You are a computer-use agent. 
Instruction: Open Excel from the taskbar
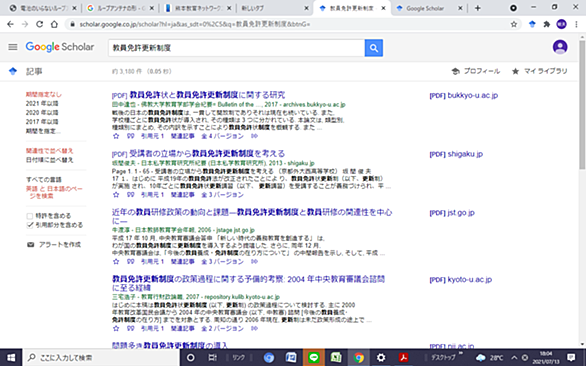pyautogui.click(x=336, y=358)
